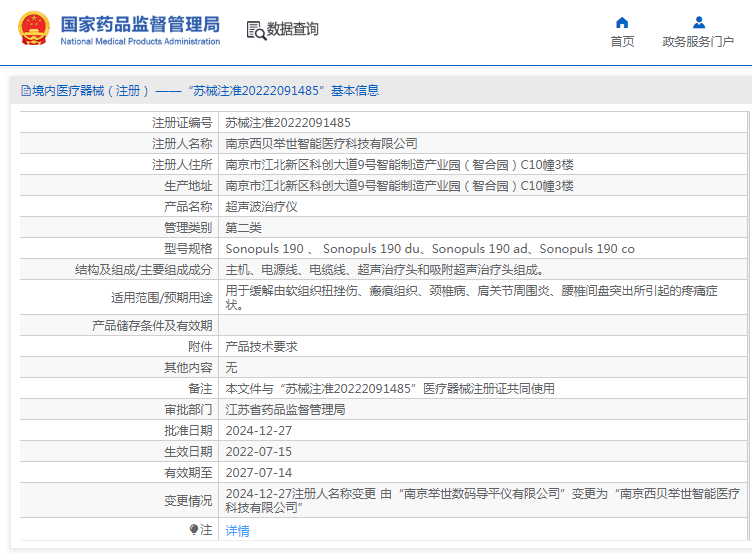Image resolution: width=752 pixels, height=553 pixels.
Task: Click management category value 第二类
Action: coord(244,228)
